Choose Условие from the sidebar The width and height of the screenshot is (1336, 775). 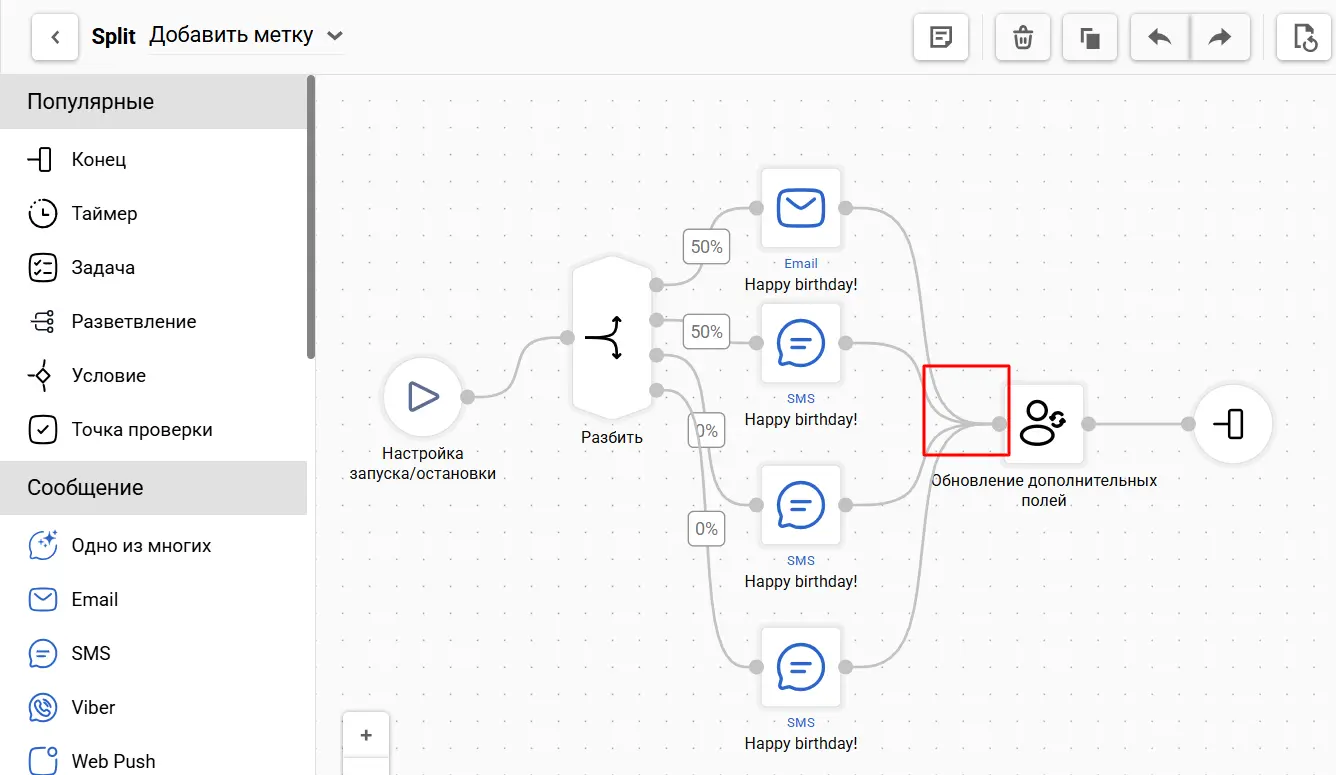(108, 376)
